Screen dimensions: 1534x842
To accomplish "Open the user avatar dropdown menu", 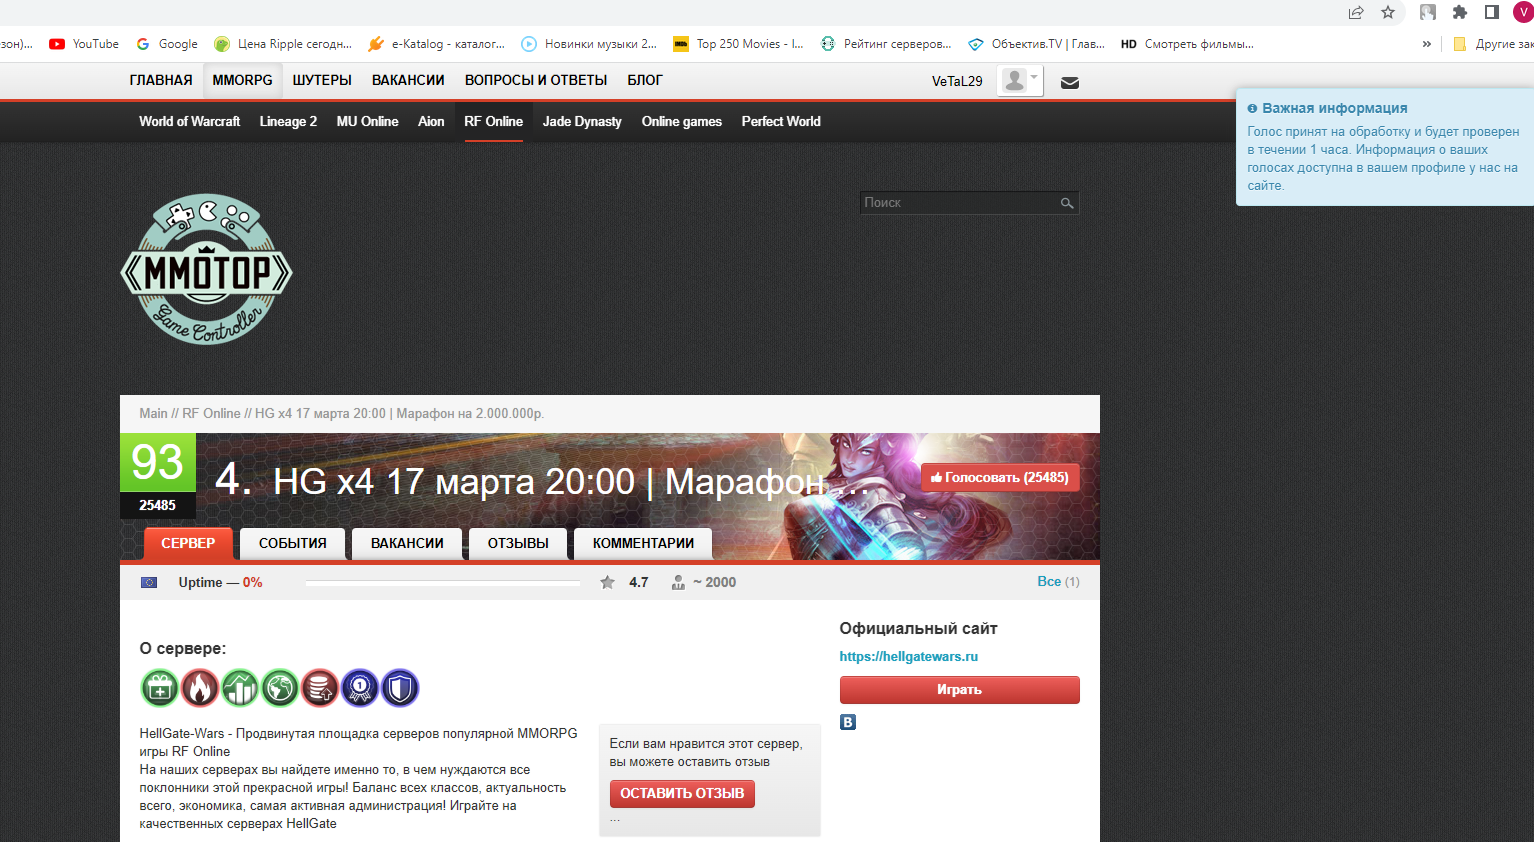I will click(x=1020, y=81).
